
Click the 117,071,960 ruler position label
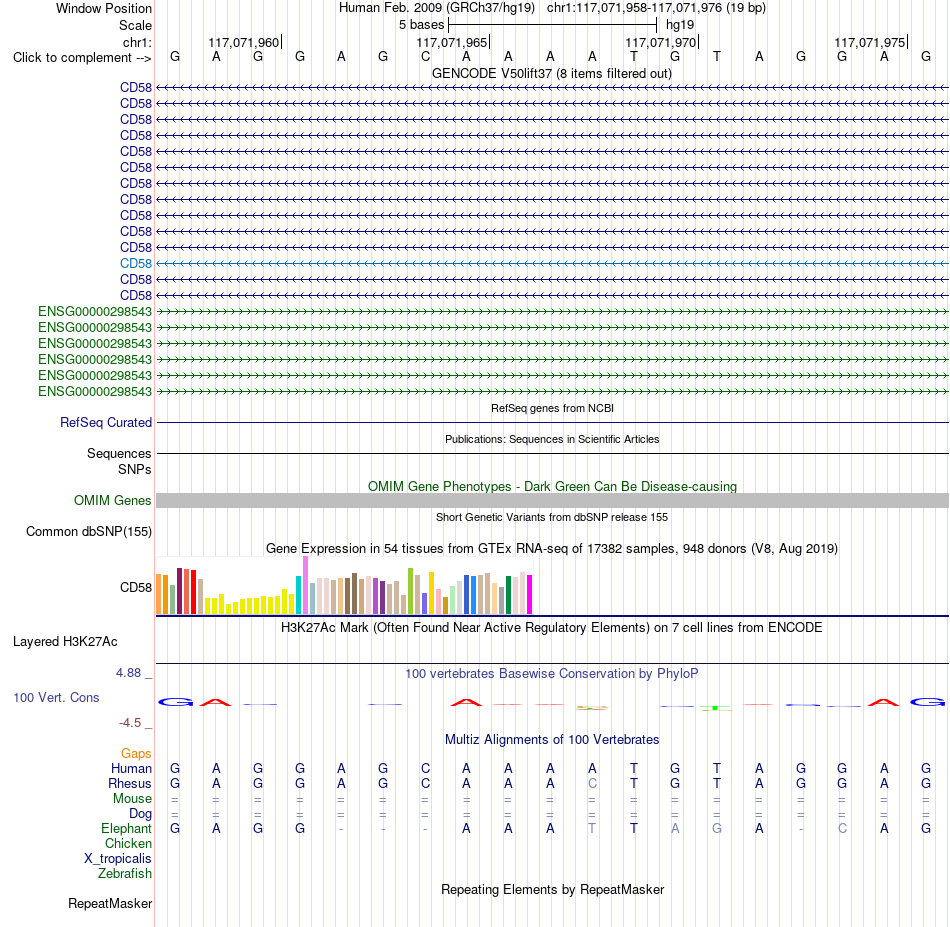click(244, 42)
